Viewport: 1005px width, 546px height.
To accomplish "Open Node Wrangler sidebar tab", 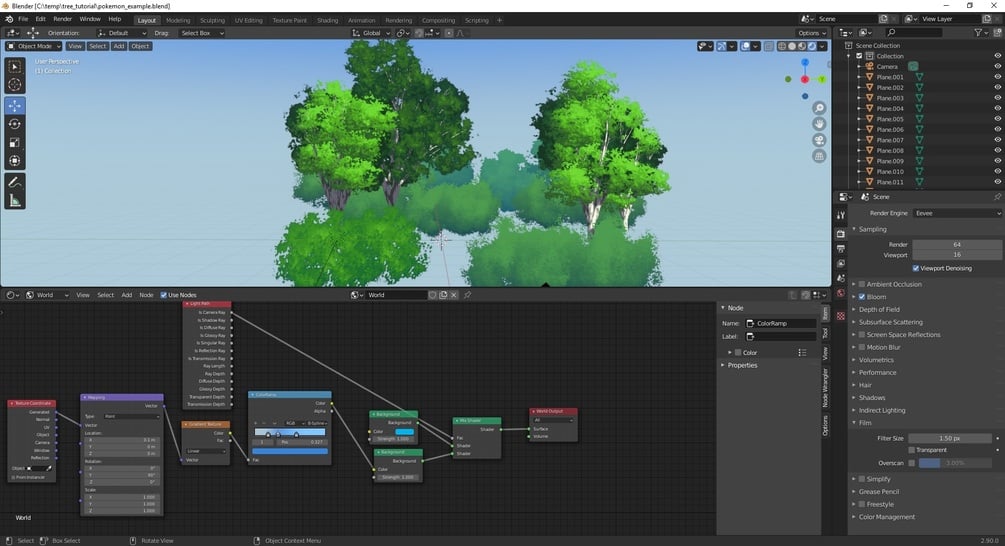I will (x=826, y=388).
